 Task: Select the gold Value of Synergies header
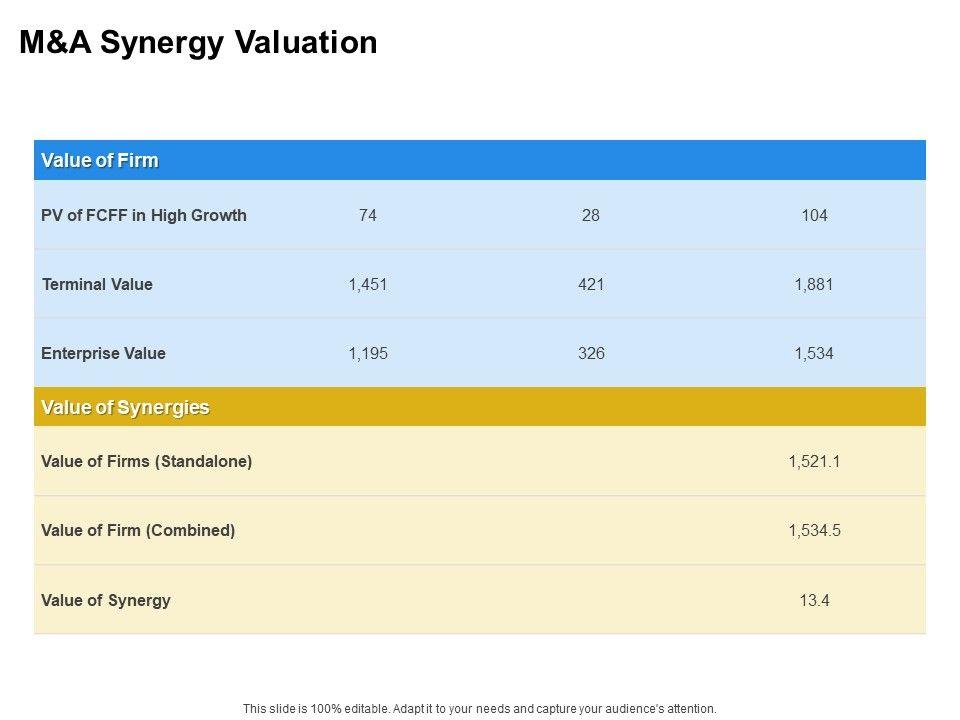(x=125, y=408)
